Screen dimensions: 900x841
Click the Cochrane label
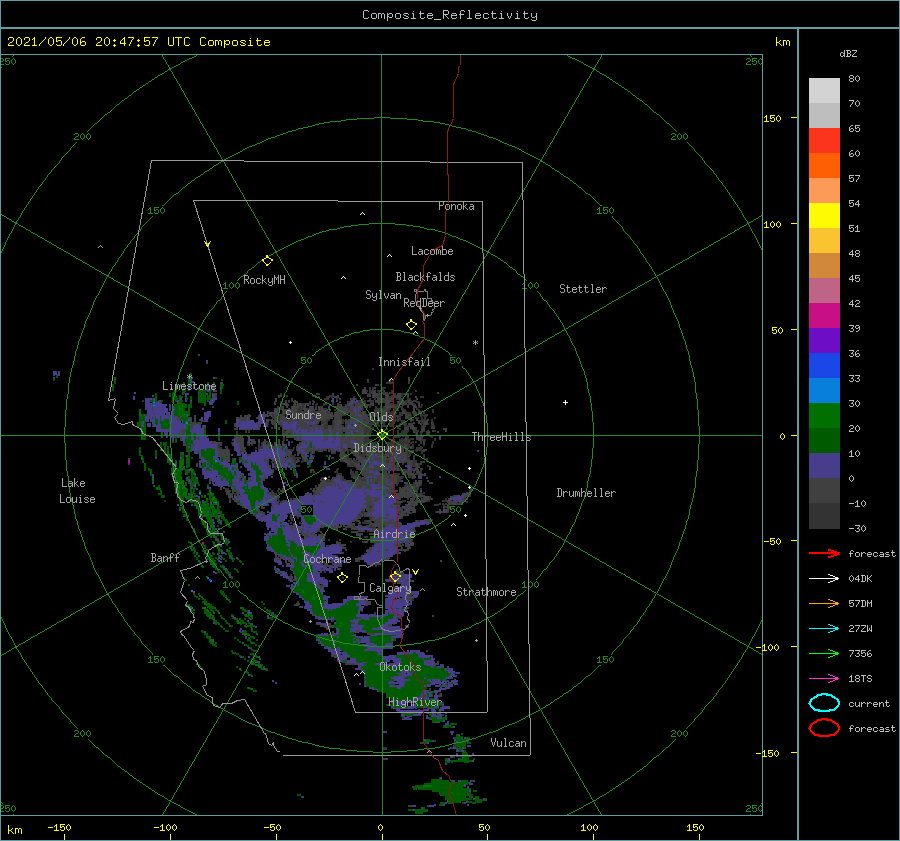(x=327, y=559)
